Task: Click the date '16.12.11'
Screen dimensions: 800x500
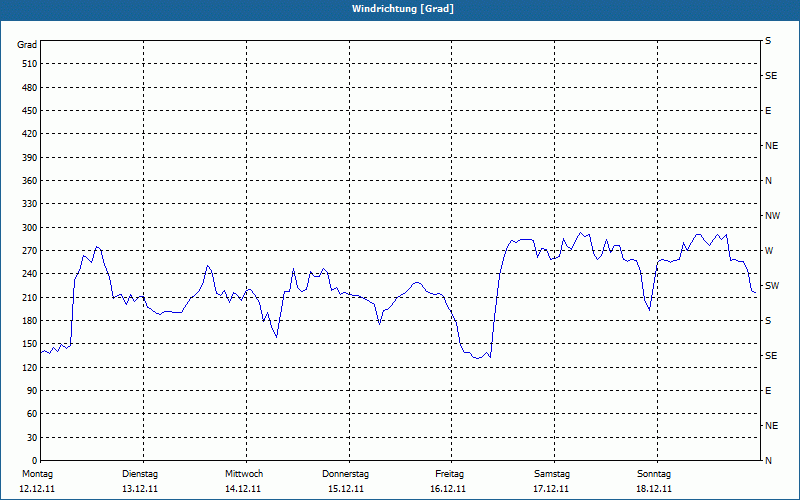Action: pyautogui.click(x=448, y=489)
